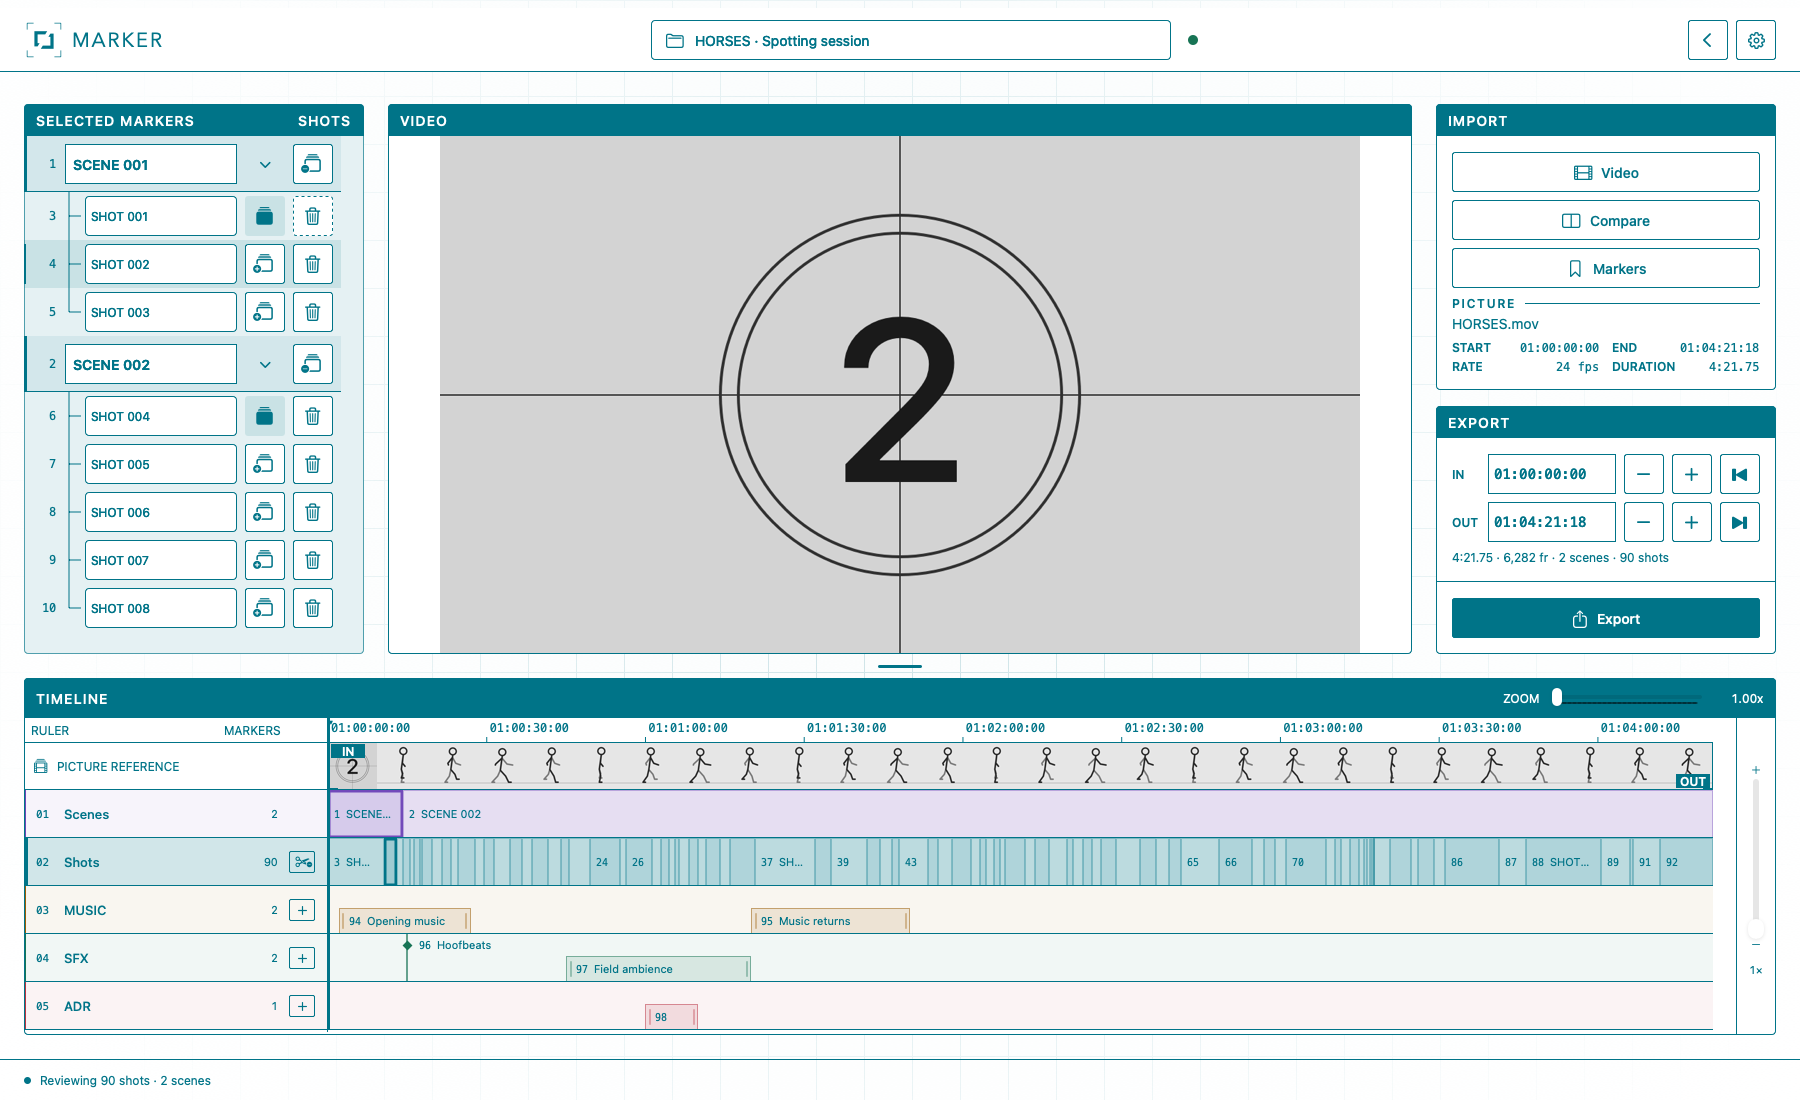Add a marker to the ADR track
The height and width of the screenshot is (1100, 1800).
point(302,1006)
